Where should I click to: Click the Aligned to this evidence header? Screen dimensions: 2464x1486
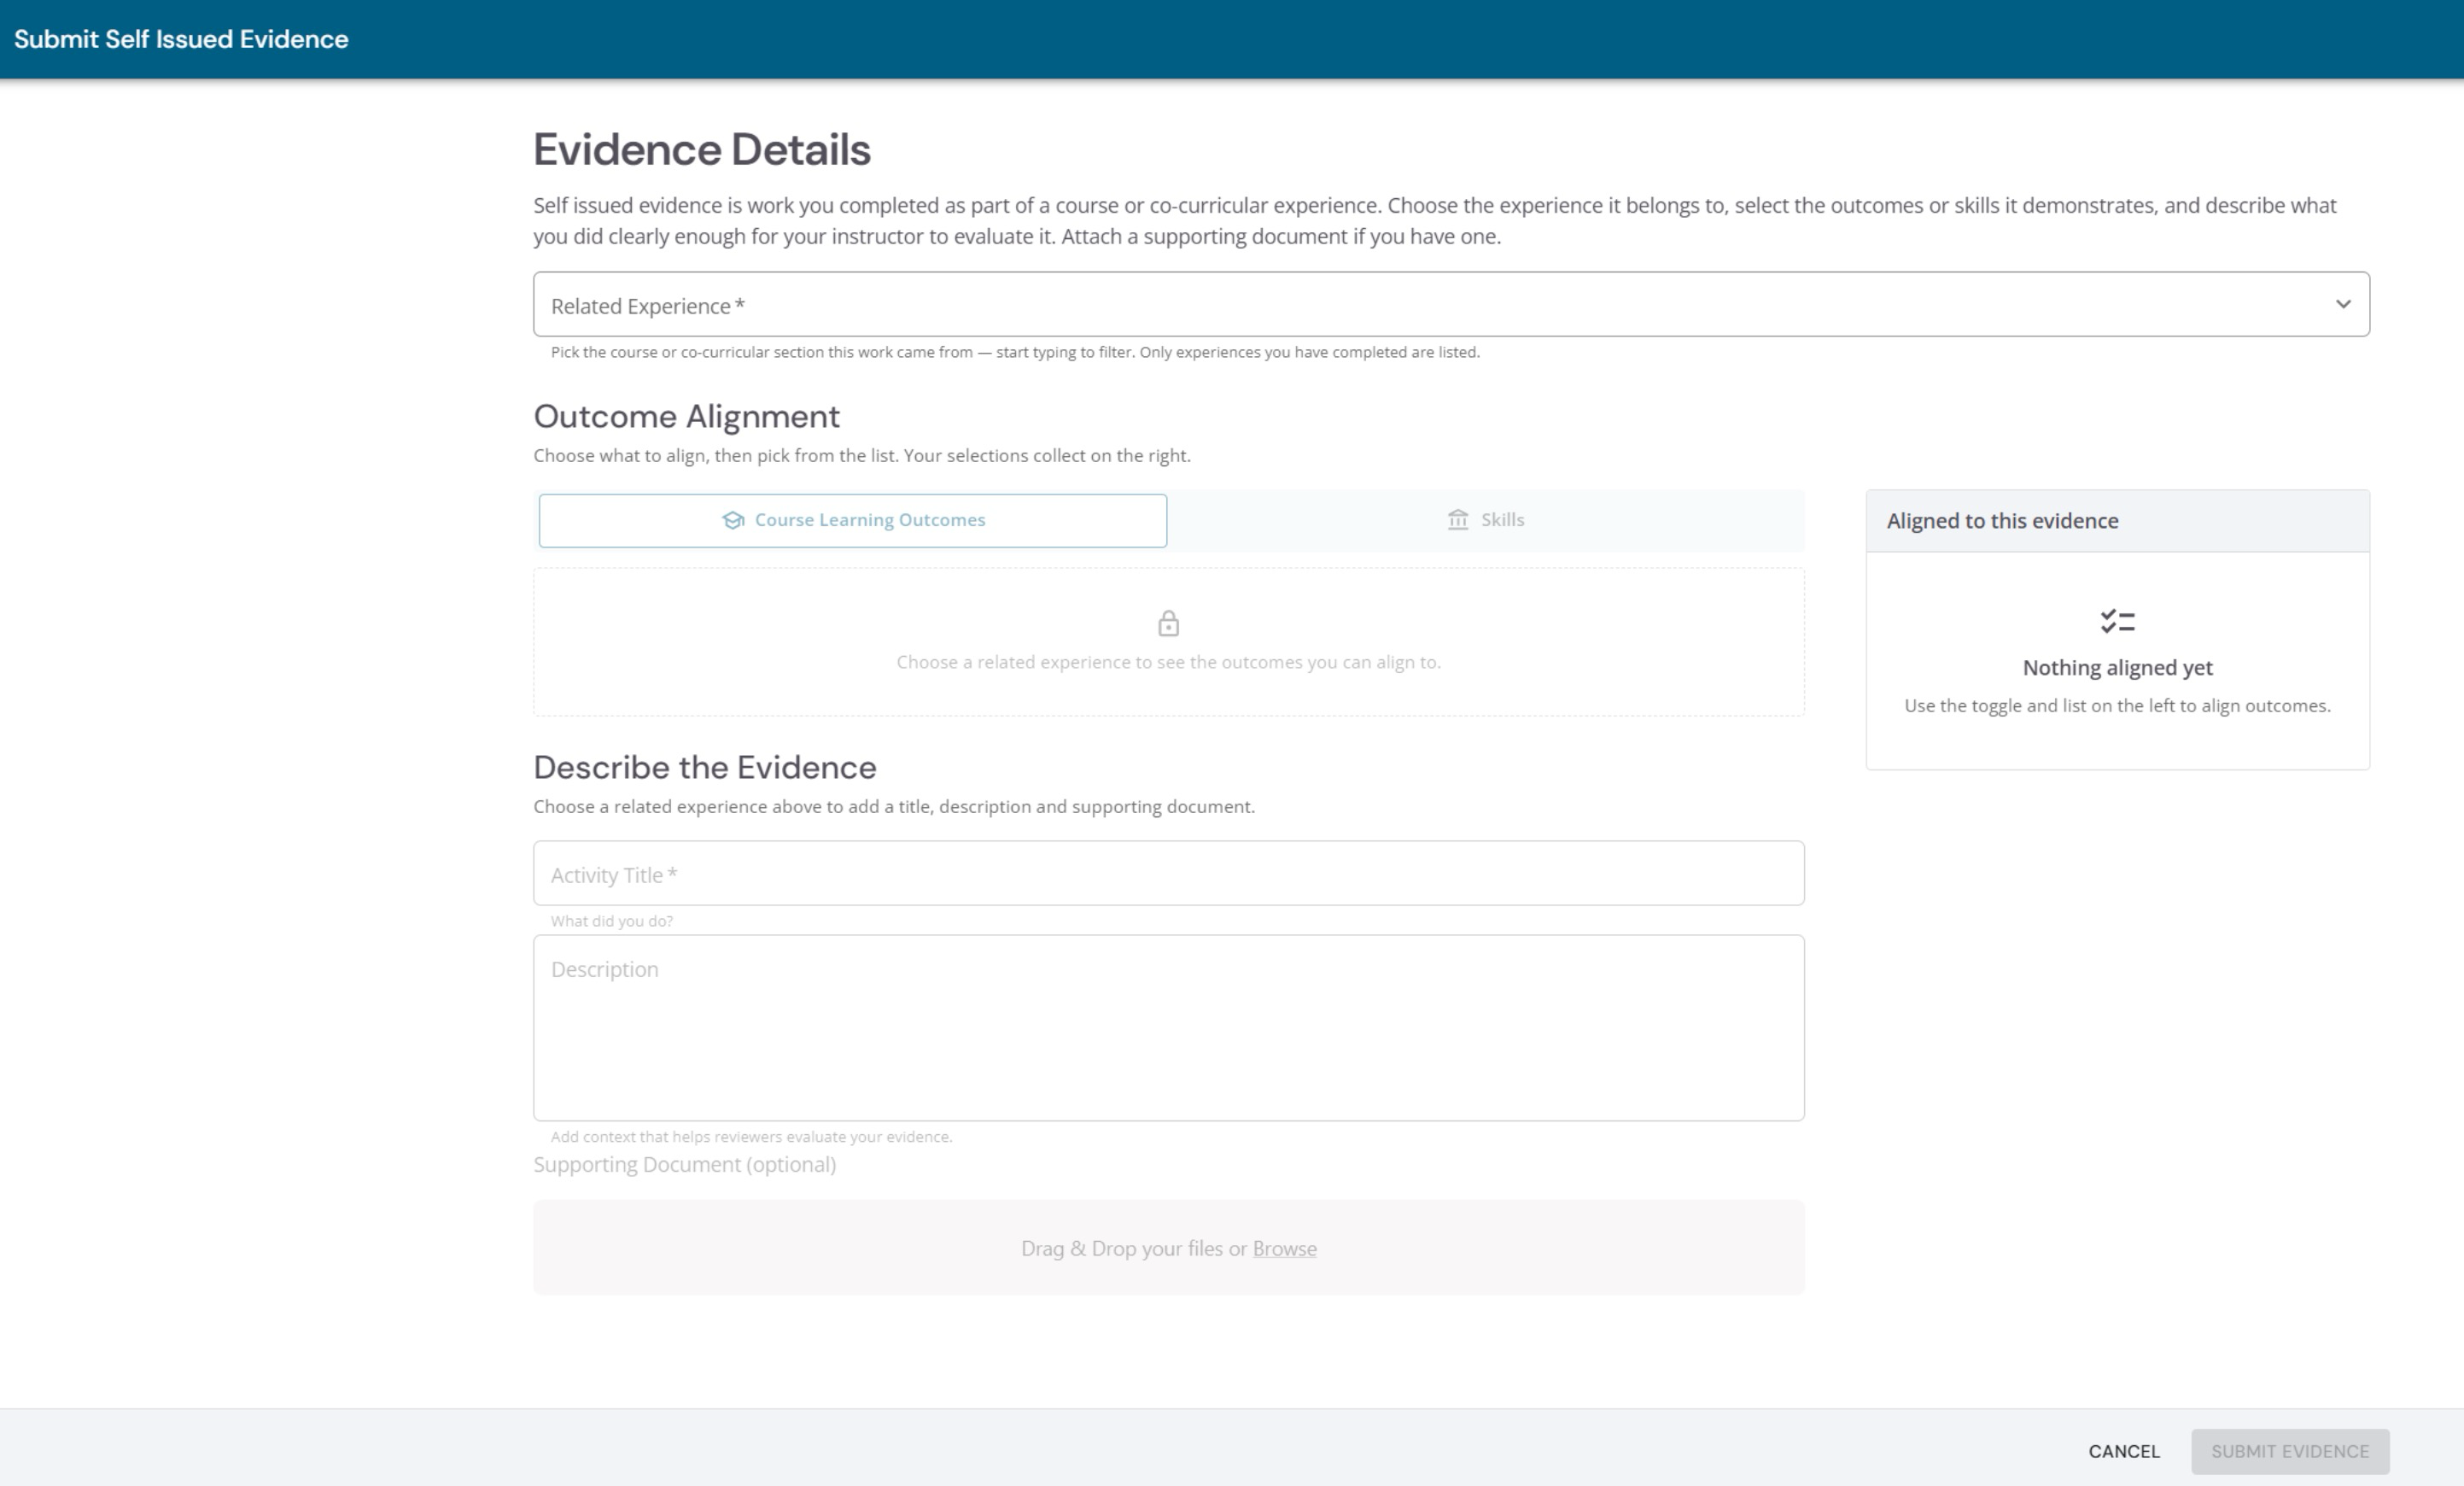pos(2117,521)
